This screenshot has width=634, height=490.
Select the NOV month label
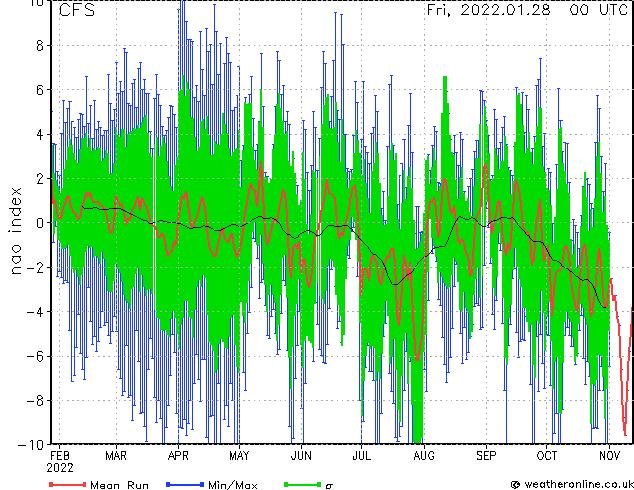point(609,456)
